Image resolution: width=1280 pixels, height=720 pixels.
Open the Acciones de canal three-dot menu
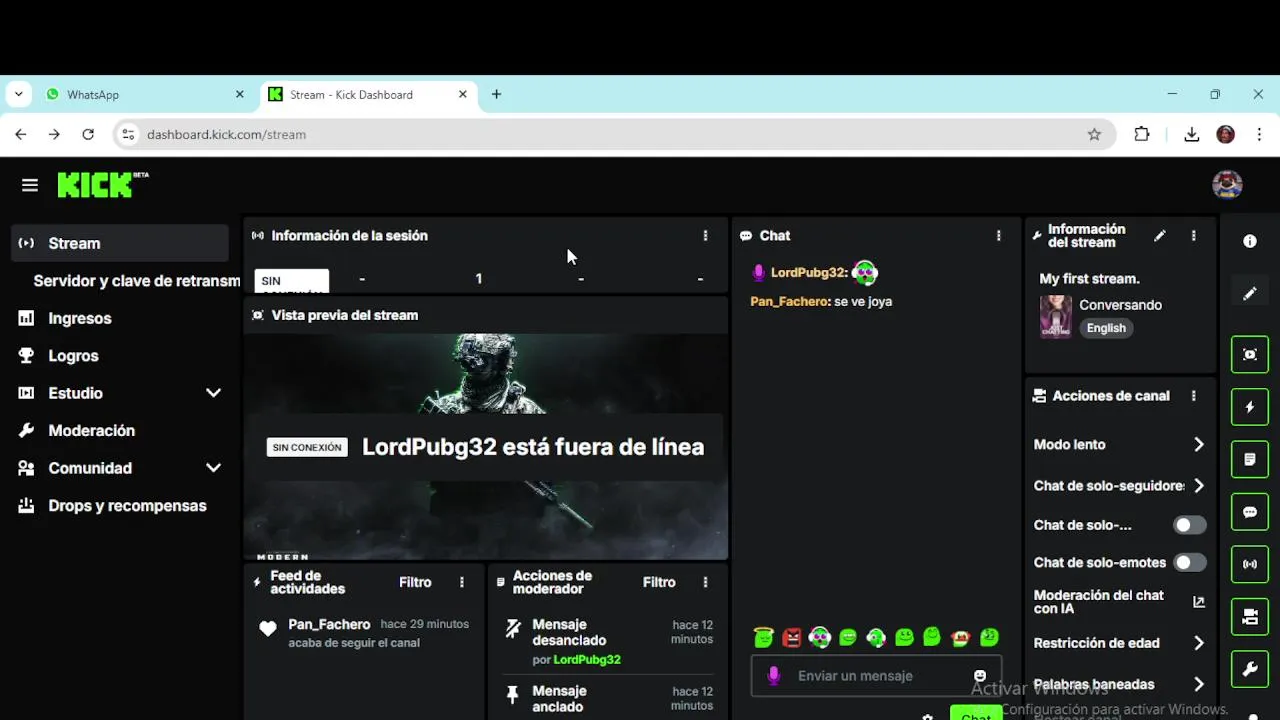click(x=1193, y=396)
